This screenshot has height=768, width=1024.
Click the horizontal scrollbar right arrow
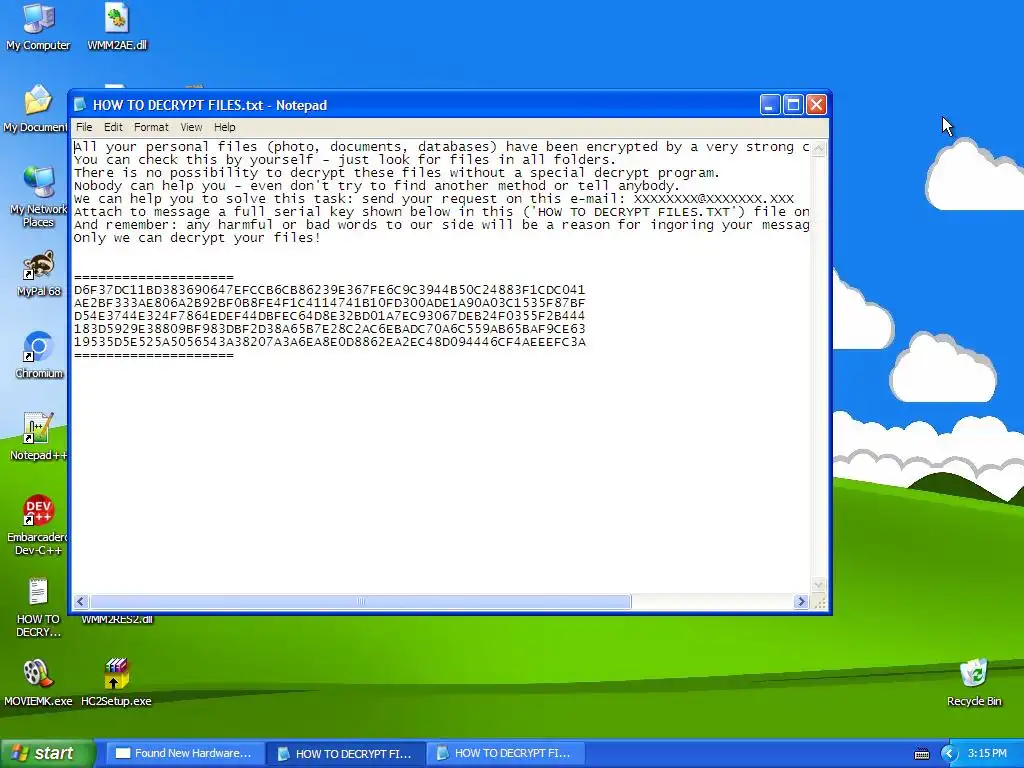(x=801, y=601)
